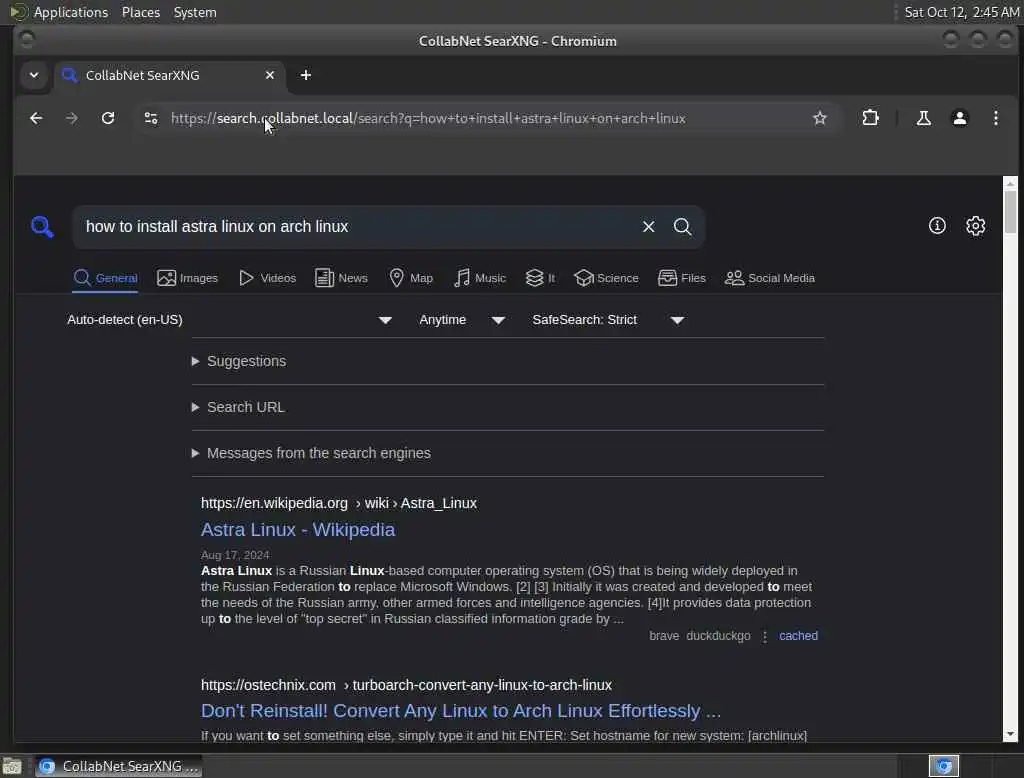Go back to previous page
Viewport: 1024px width, 778px height.
[x=36, y=118]
